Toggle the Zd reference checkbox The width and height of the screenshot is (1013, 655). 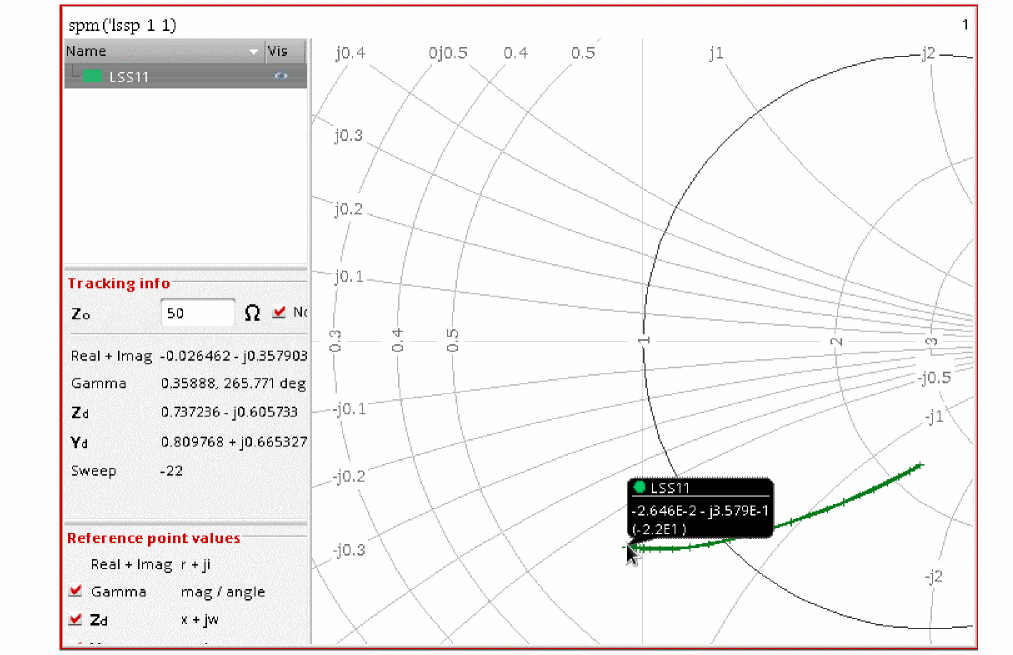coord(76,619)
